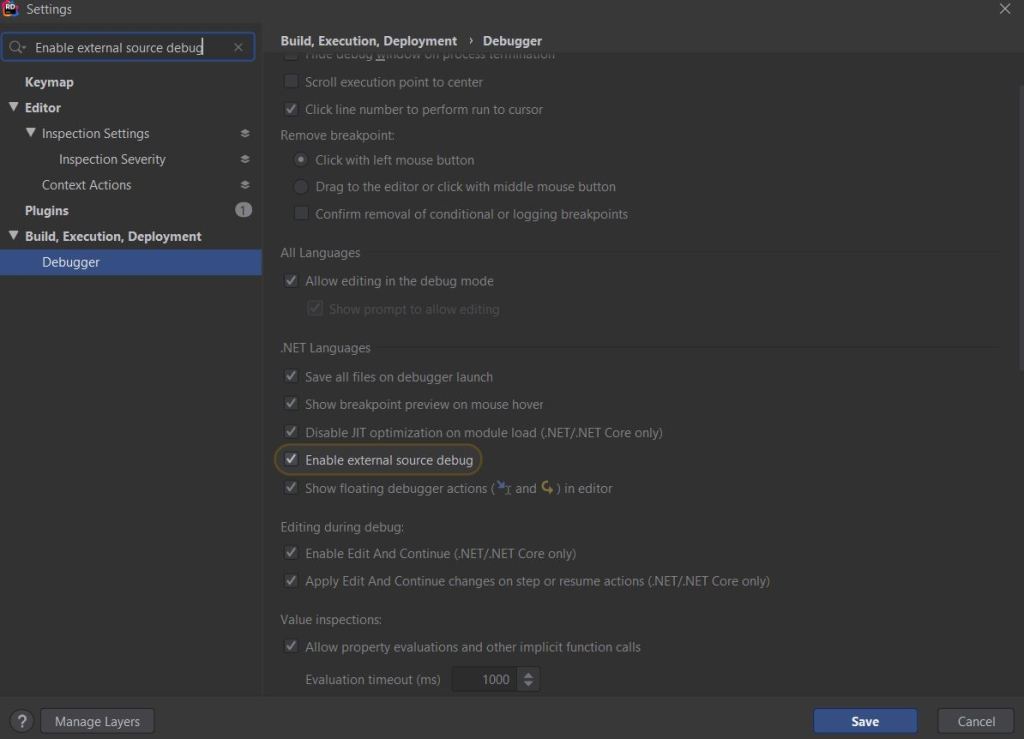Increase Evaluation timeout with stepper arrow
This screenshot has width=1024, height=739.
529,674
